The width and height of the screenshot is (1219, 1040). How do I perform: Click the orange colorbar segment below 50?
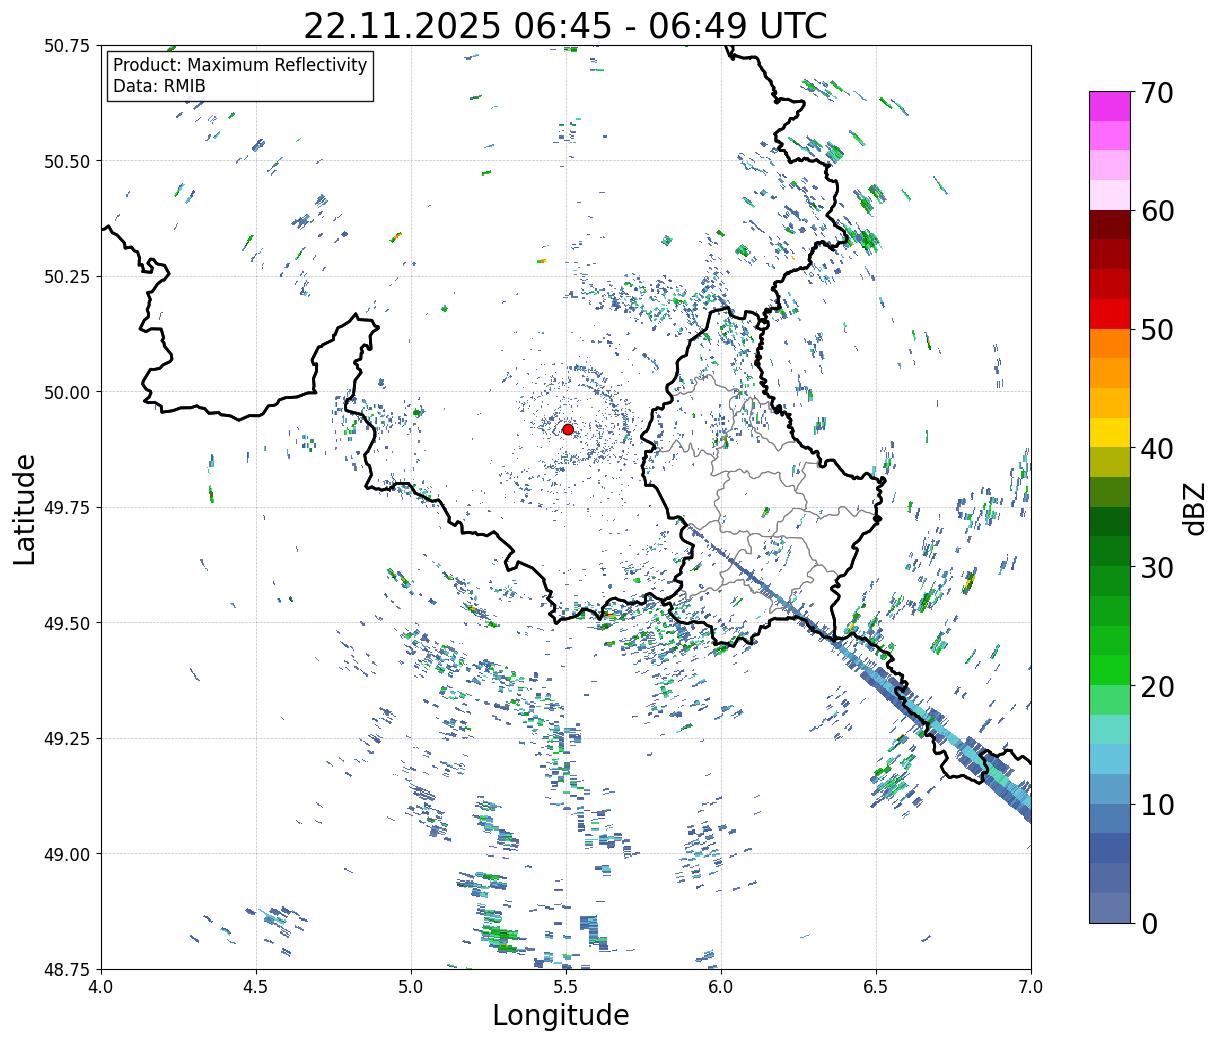(1110, 343)
